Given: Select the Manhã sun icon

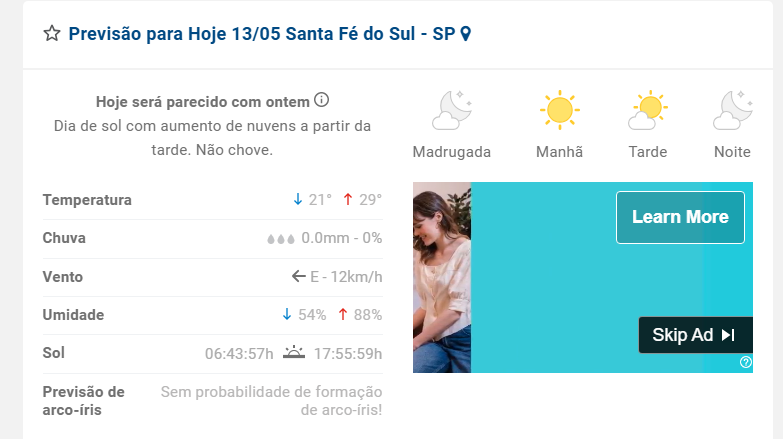Looking at the screenshot, I should [559, 110].
